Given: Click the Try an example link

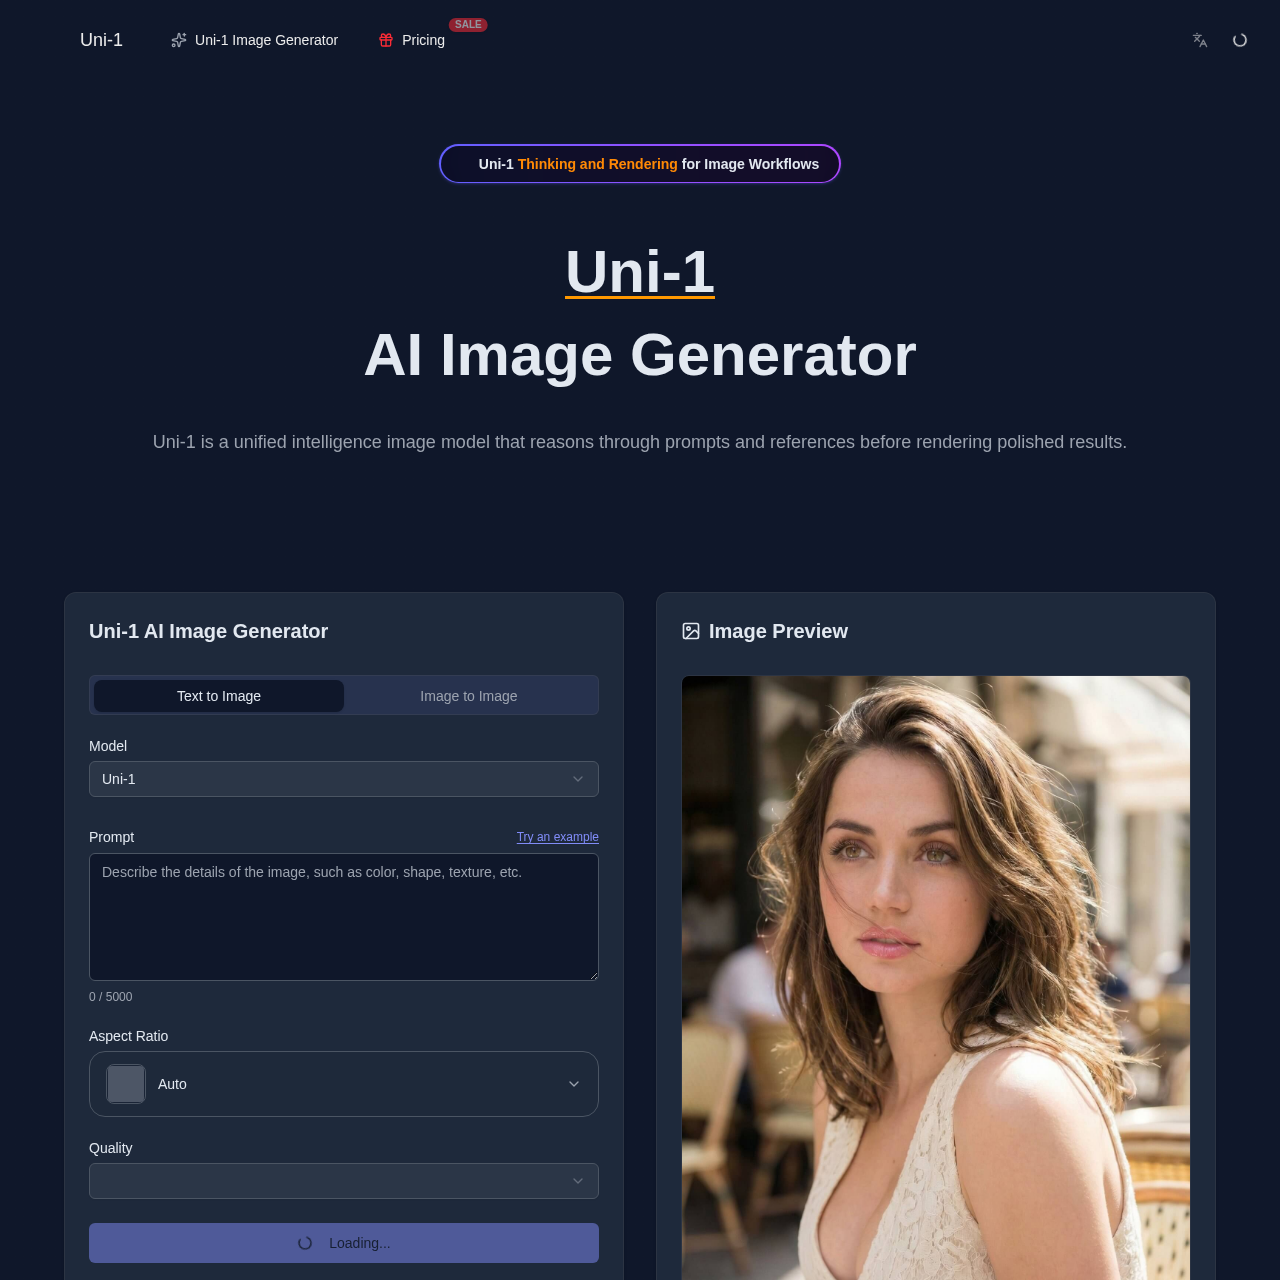Looking at the screenshot, I should tap(557, 837).
